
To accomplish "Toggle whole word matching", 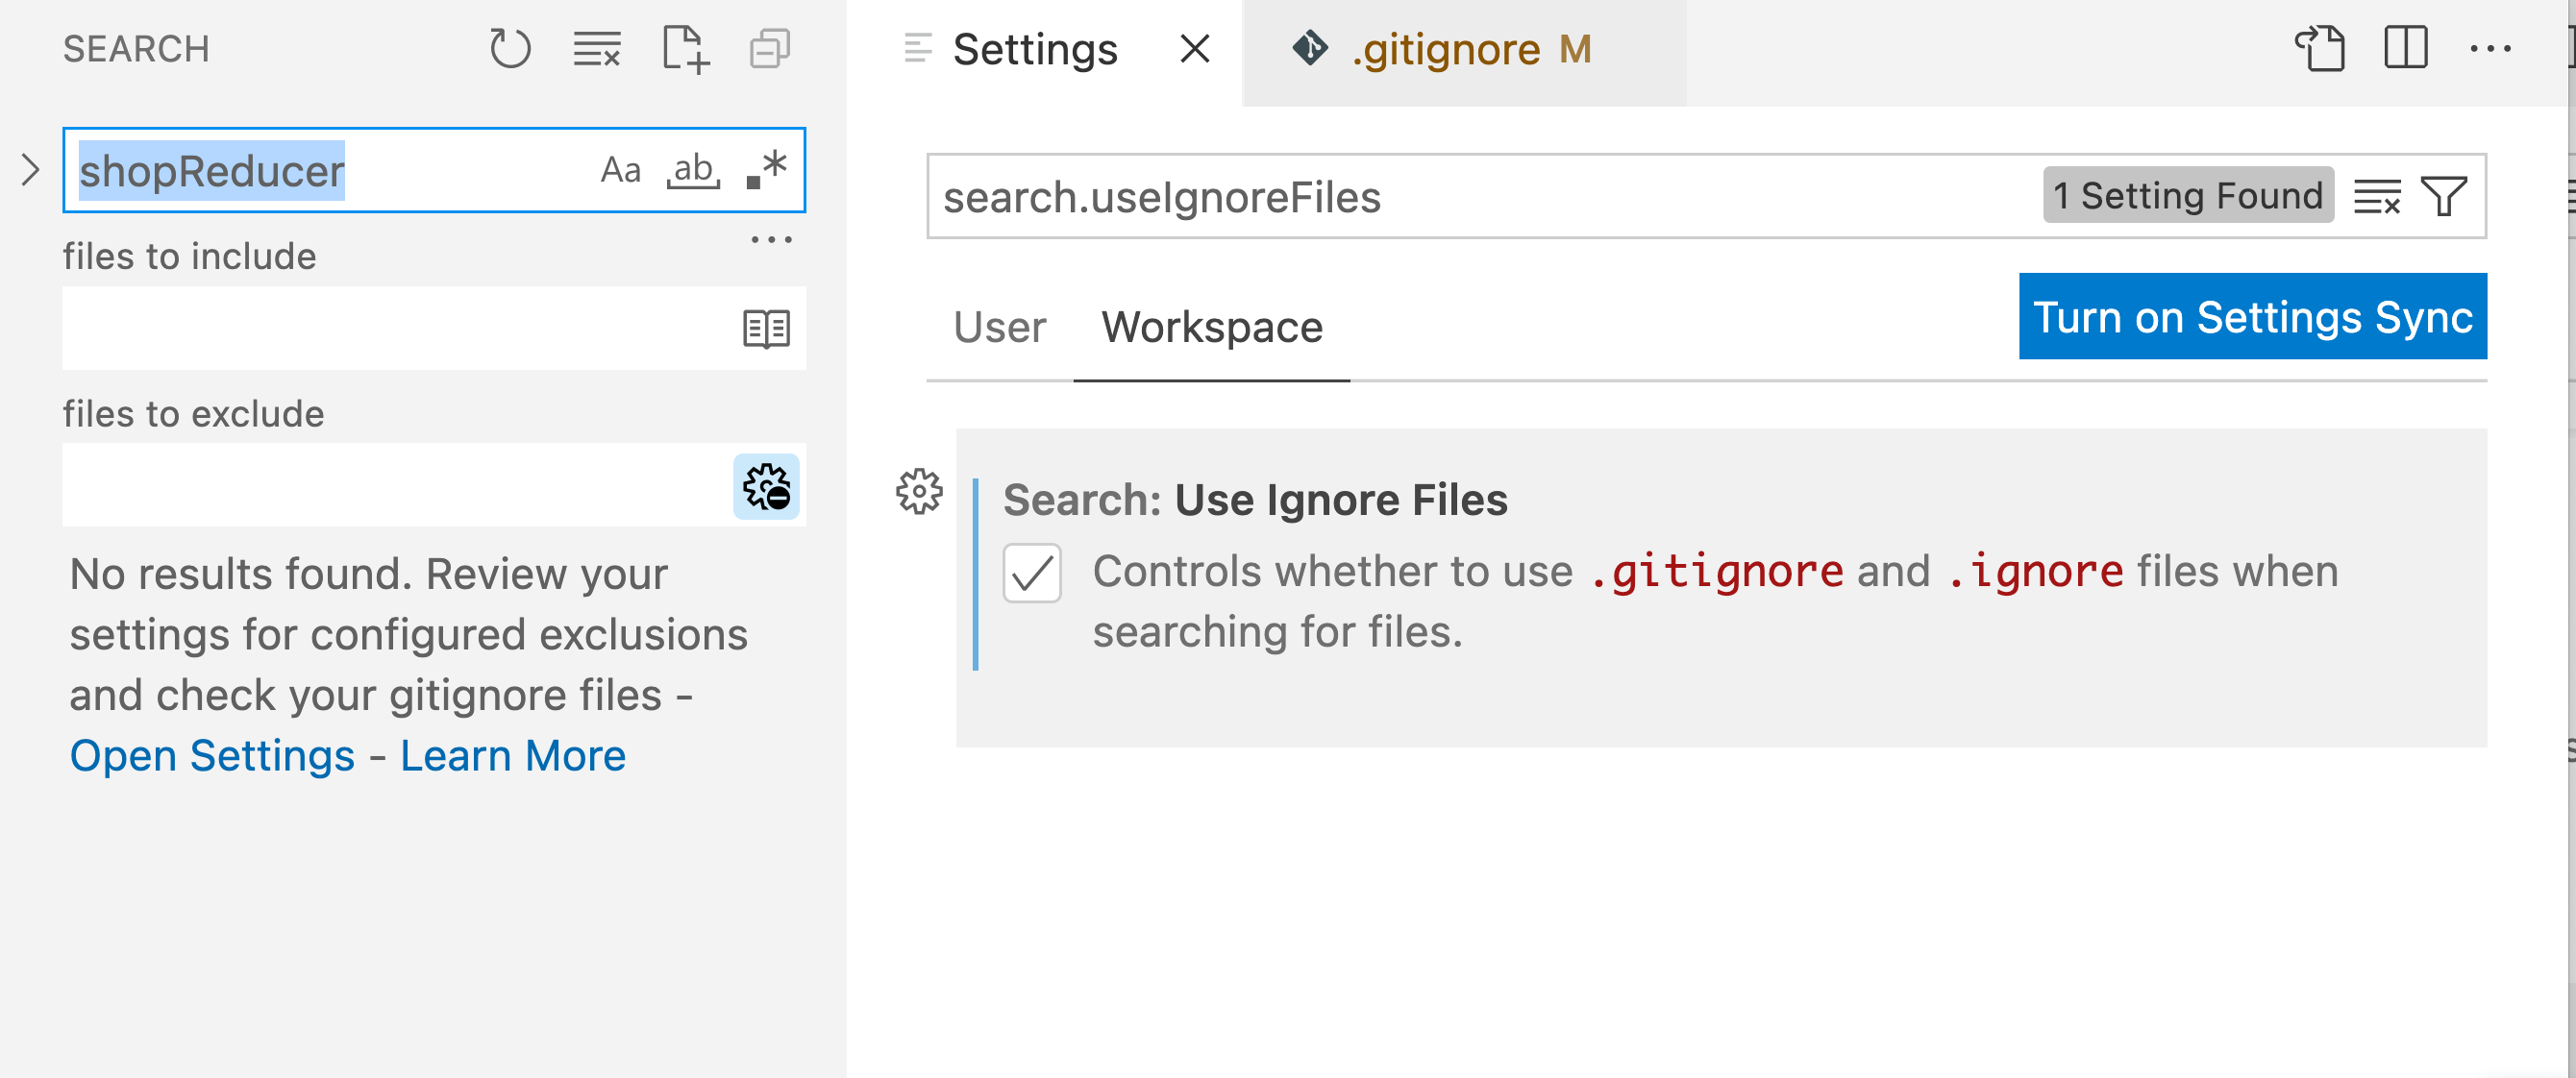I will tap(694, 170).
